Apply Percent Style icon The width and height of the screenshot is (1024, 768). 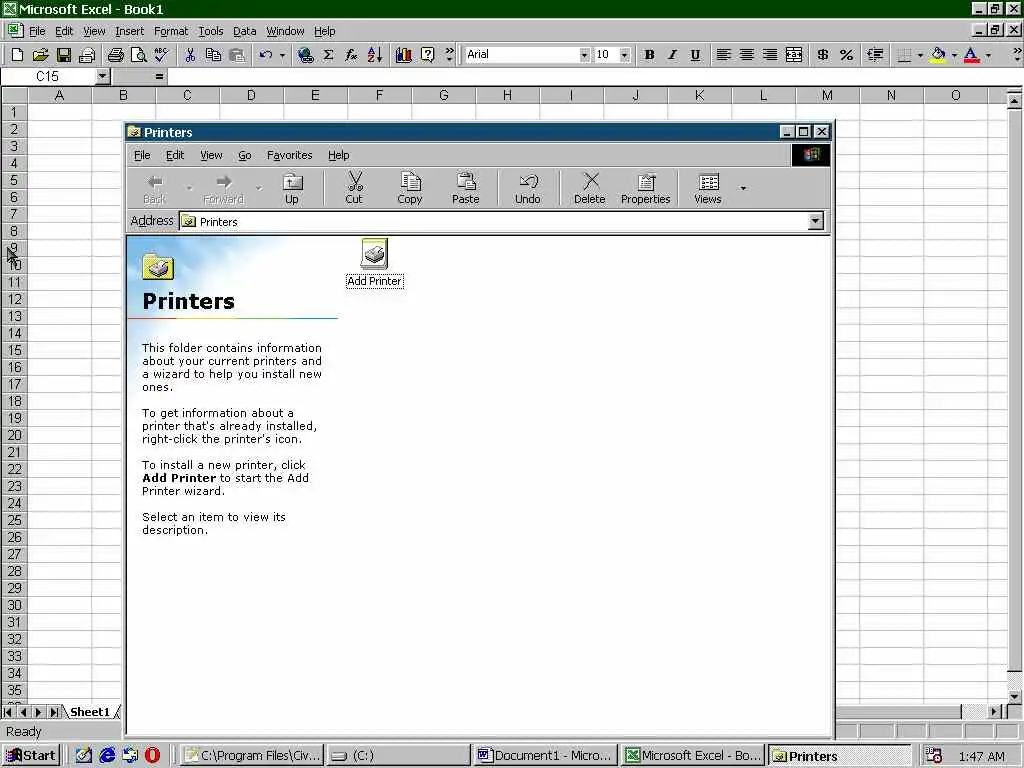tap(846, 55)
